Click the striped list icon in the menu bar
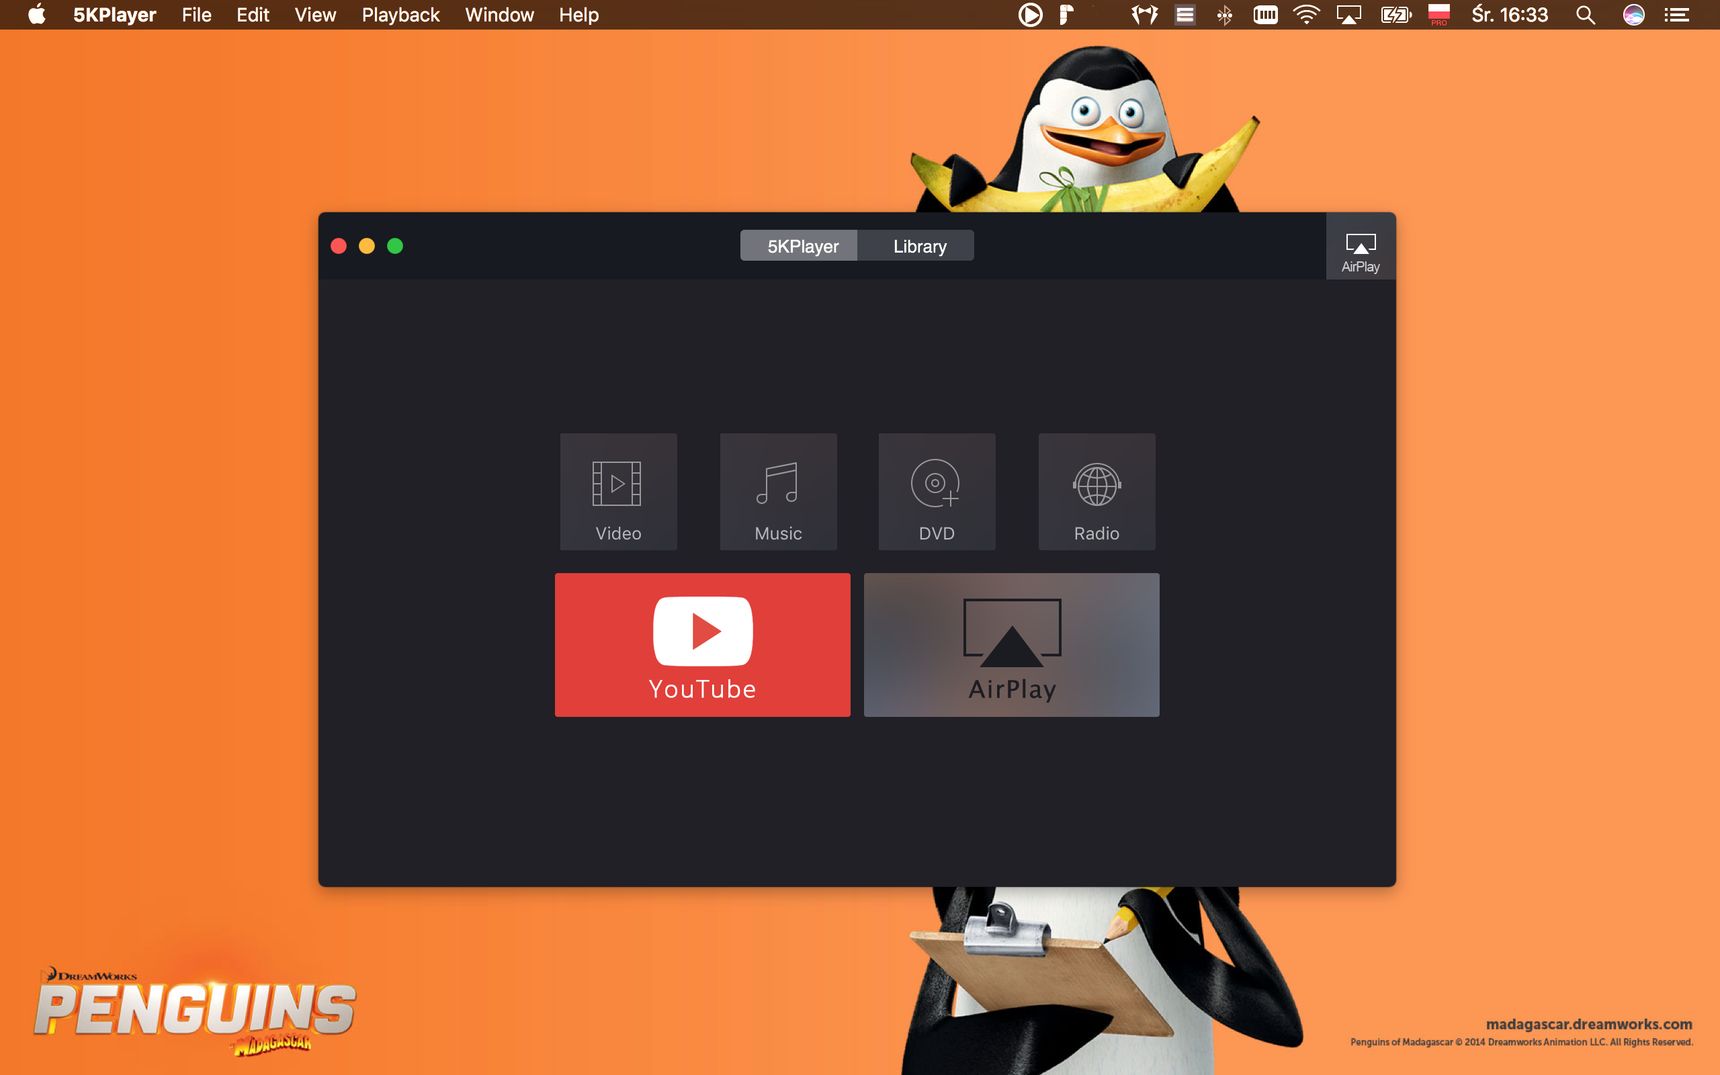 click(1185, 15)
